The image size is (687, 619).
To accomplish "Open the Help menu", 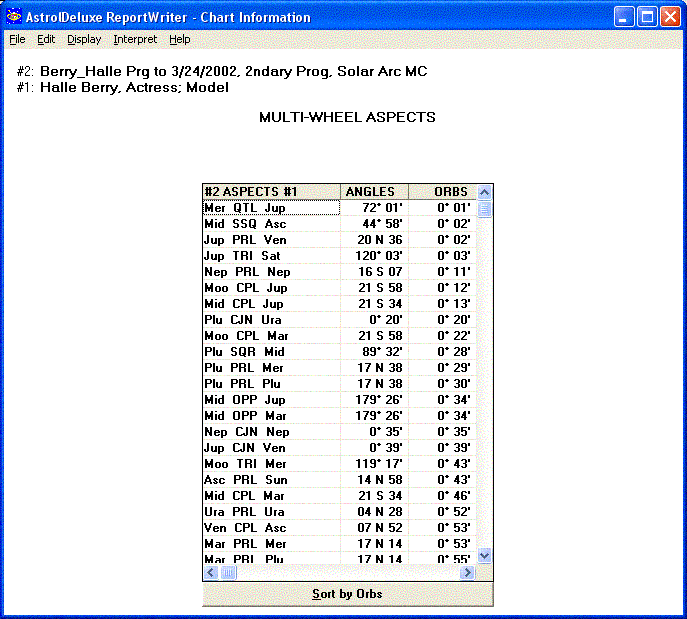I will click(x=179, y=40).
